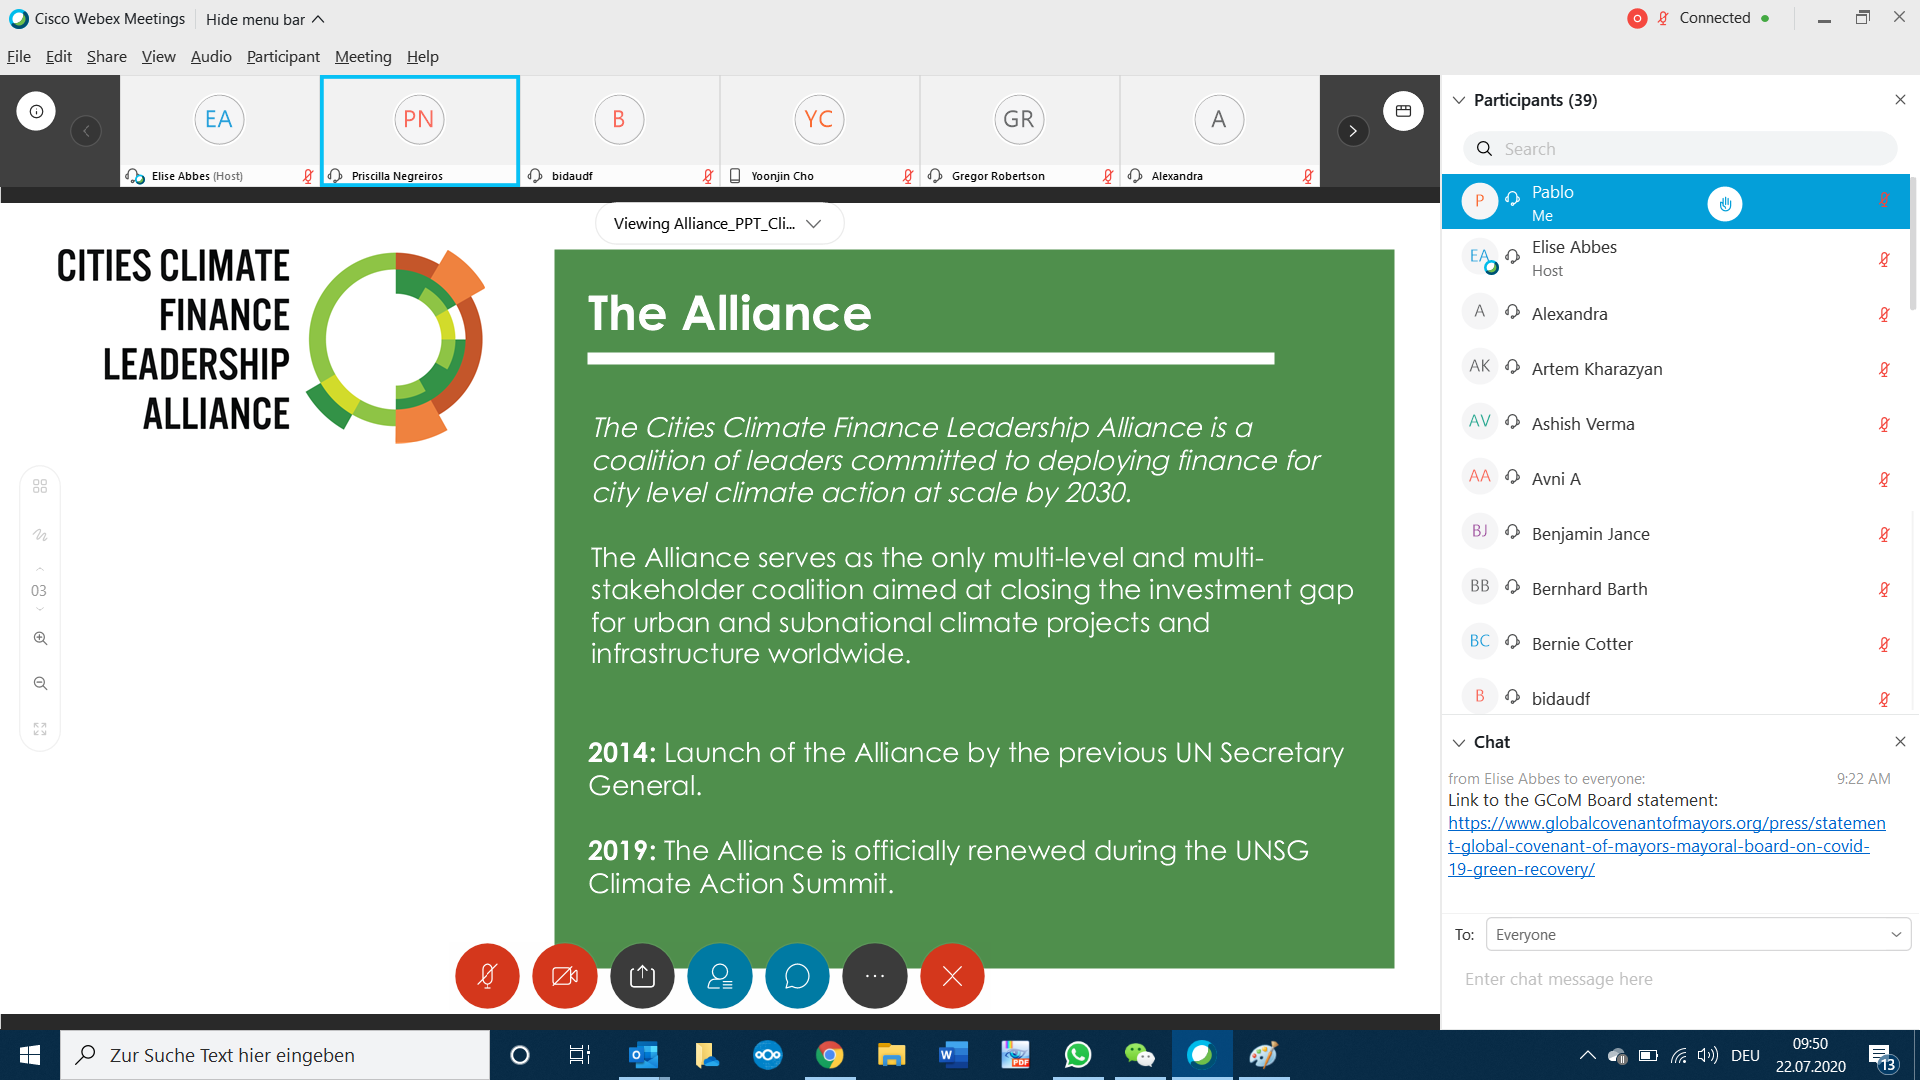Click the raise hand icon next to Pablo
The width and height of the screenshot is (1920, 1080).
click(1724, 204)
